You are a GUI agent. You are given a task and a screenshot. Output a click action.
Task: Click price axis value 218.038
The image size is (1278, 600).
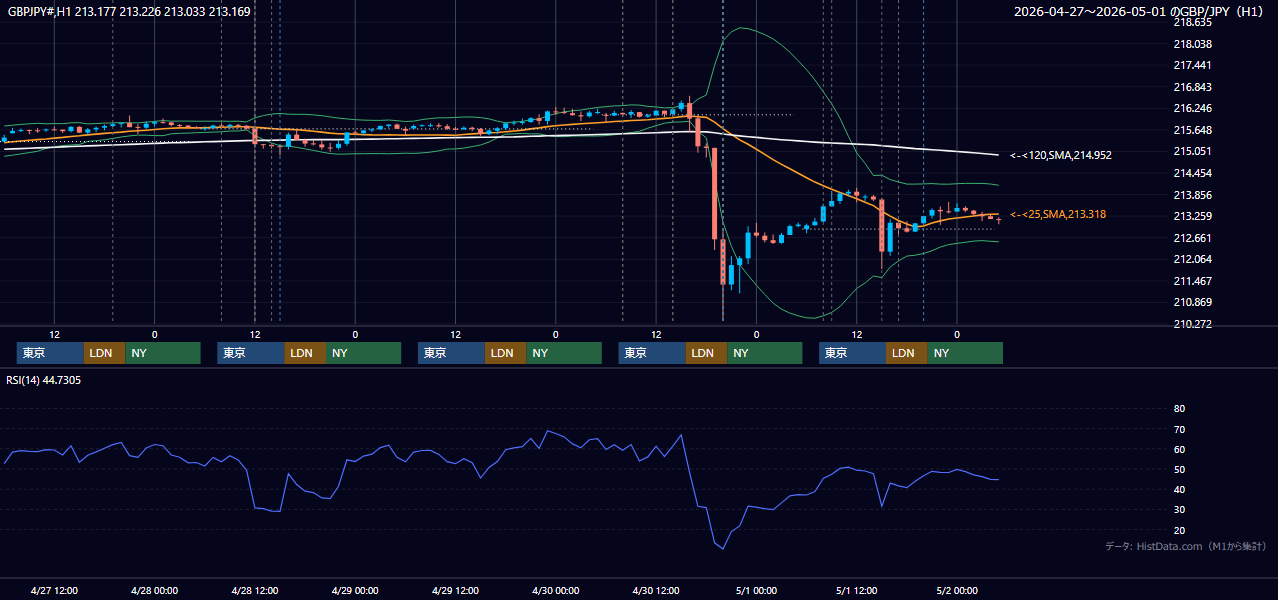point(1192,44)
